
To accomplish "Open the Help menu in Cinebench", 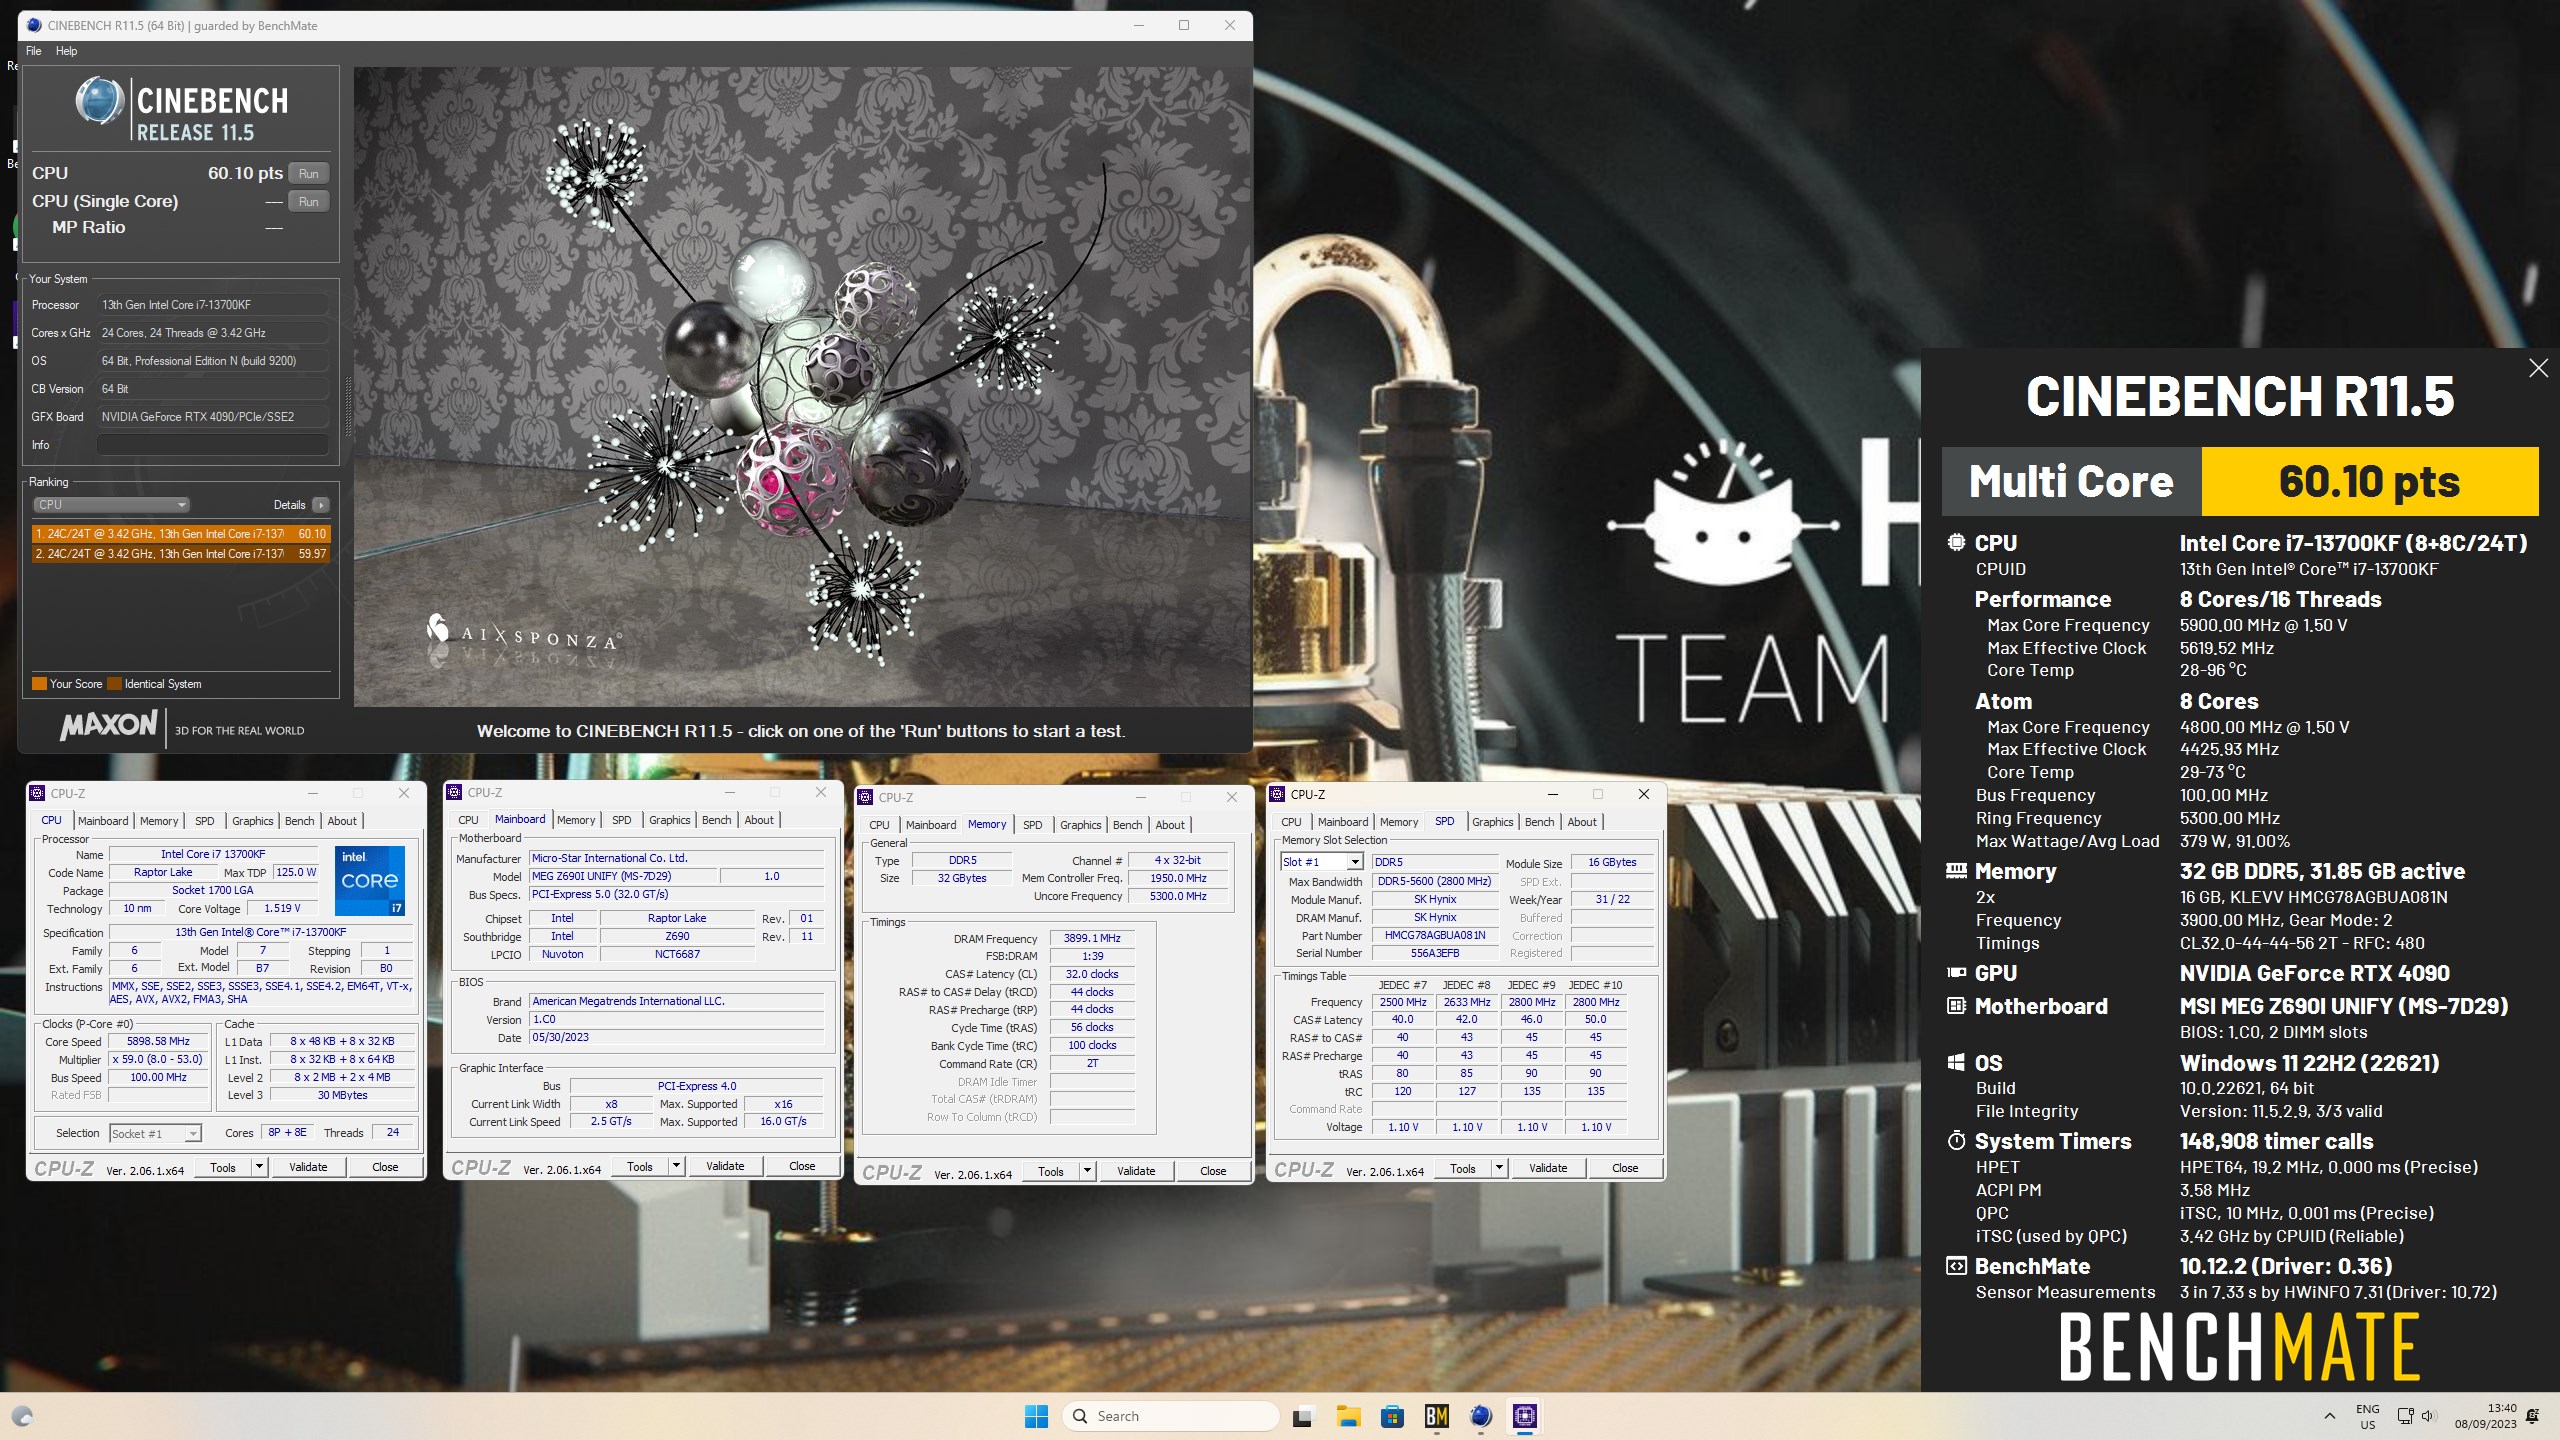I will pos(66,51).
